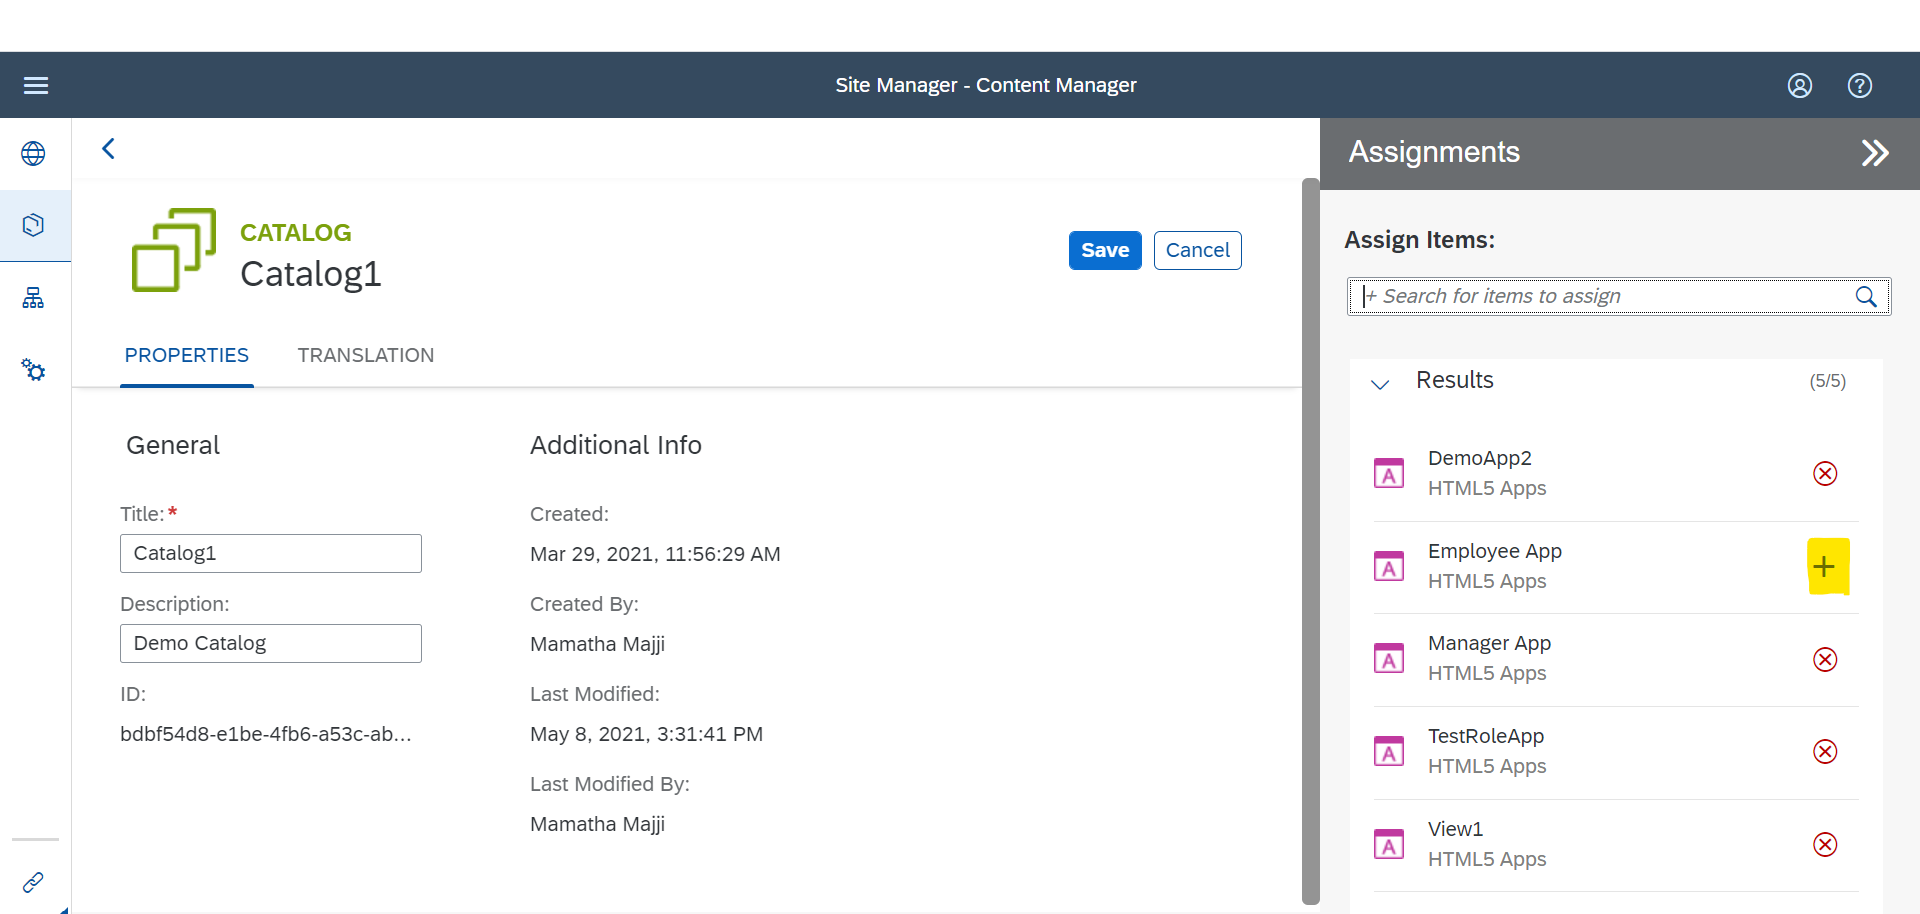Click the vertical scrollbar of properties pane

coord(1310,541)
